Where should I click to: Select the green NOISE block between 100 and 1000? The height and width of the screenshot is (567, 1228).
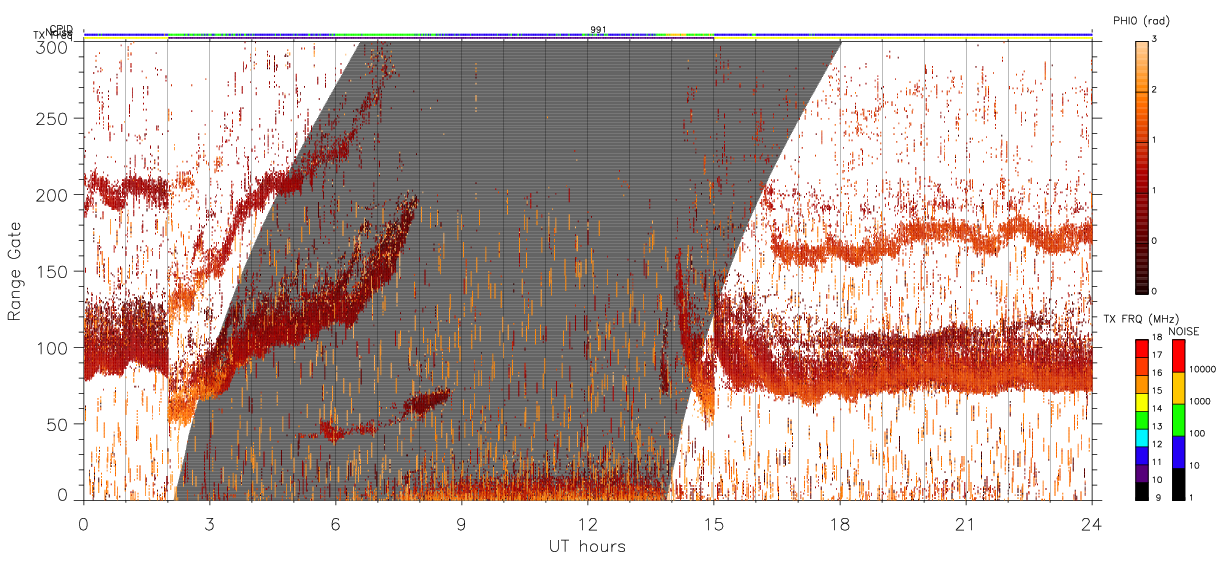pos(1177,420)
